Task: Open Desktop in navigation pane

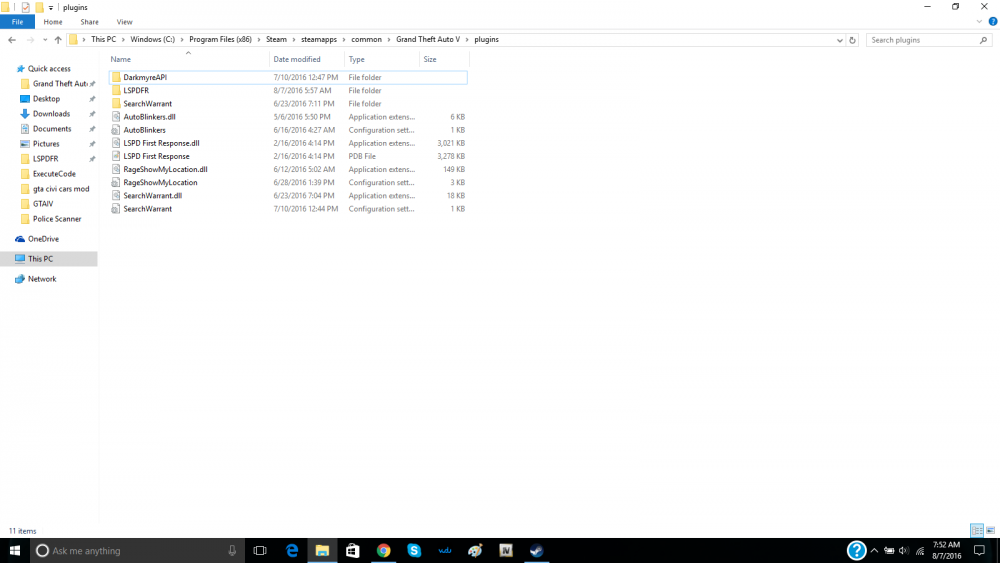Action: click(x=47, y=99)
